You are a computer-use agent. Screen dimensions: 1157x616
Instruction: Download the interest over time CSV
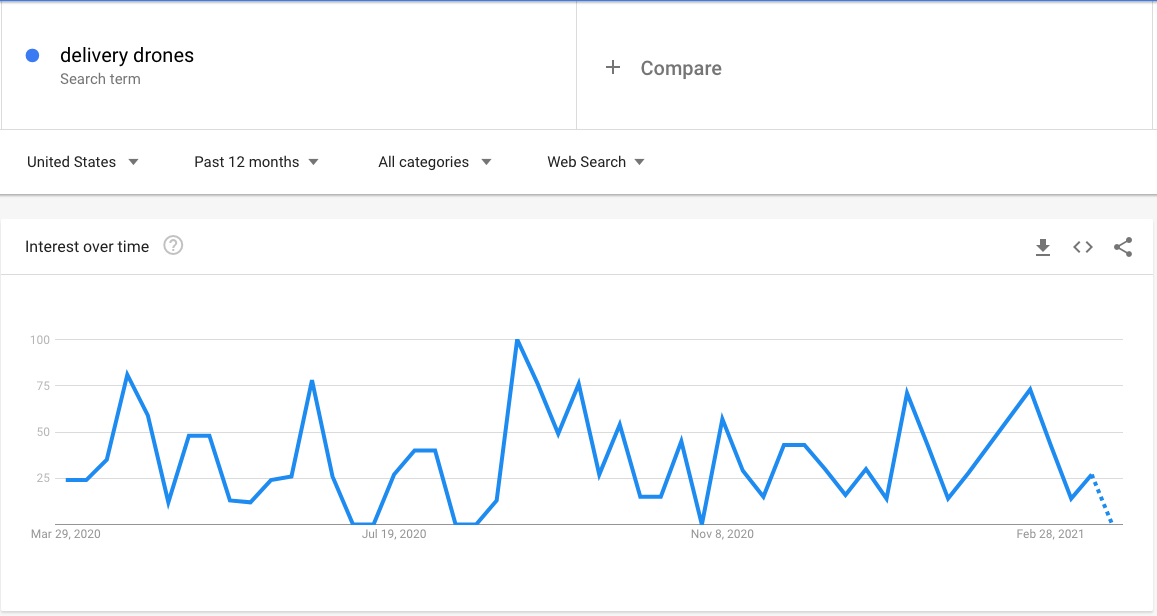pos(1043,247)
